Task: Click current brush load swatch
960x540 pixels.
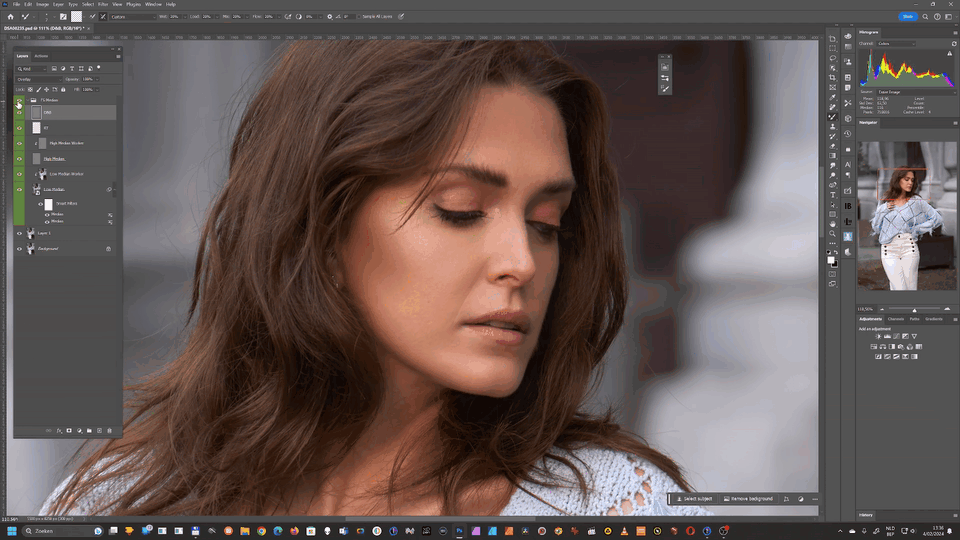Action: point(77,17)
